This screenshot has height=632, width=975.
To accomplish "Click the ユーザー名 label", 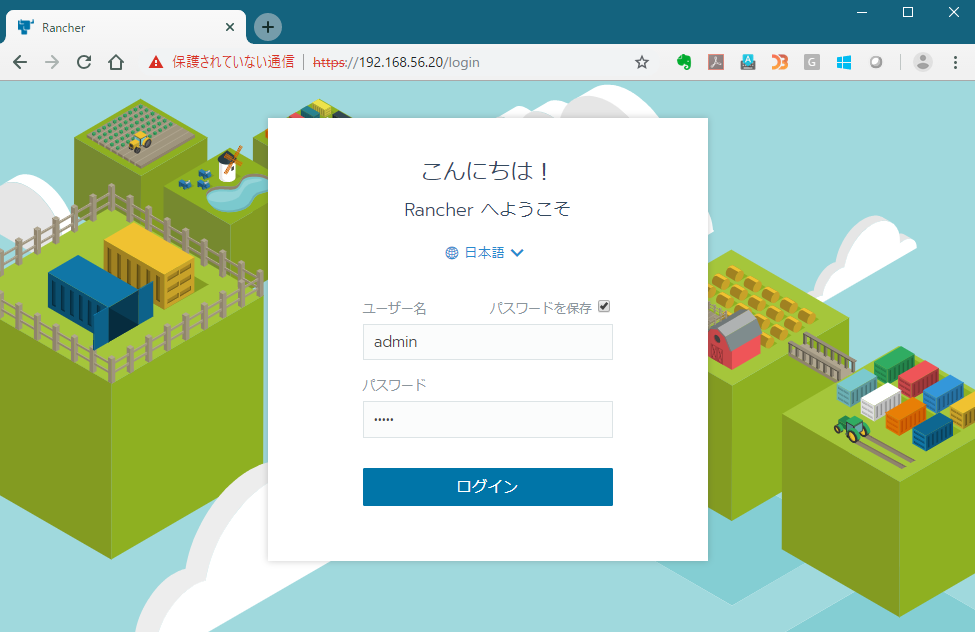I will click(x=394, y=308).
